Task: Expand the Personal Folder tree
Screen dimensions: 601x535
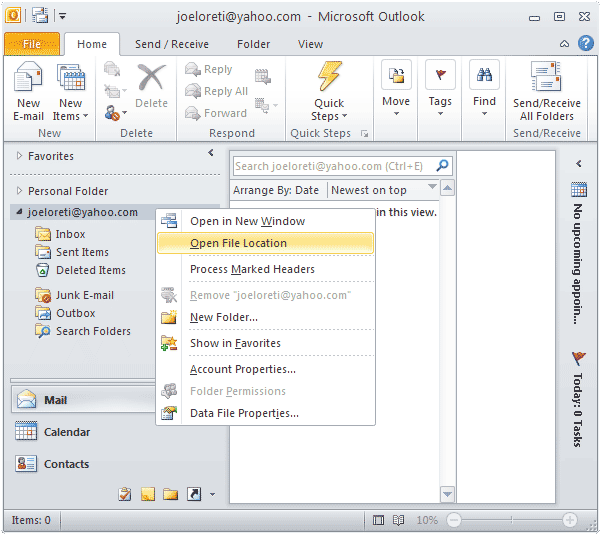Action: pos(19,191)
